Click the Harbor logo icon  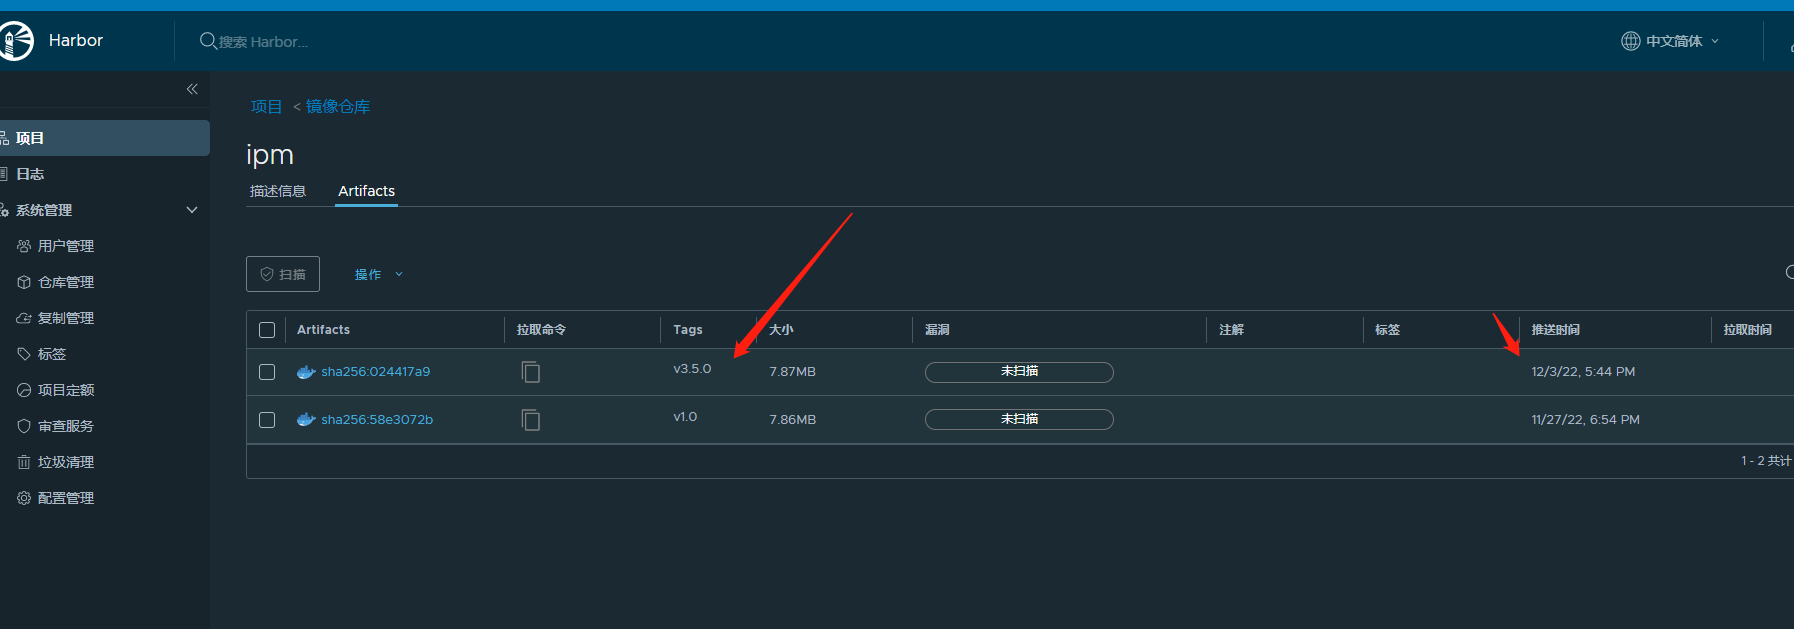point(16,41)
